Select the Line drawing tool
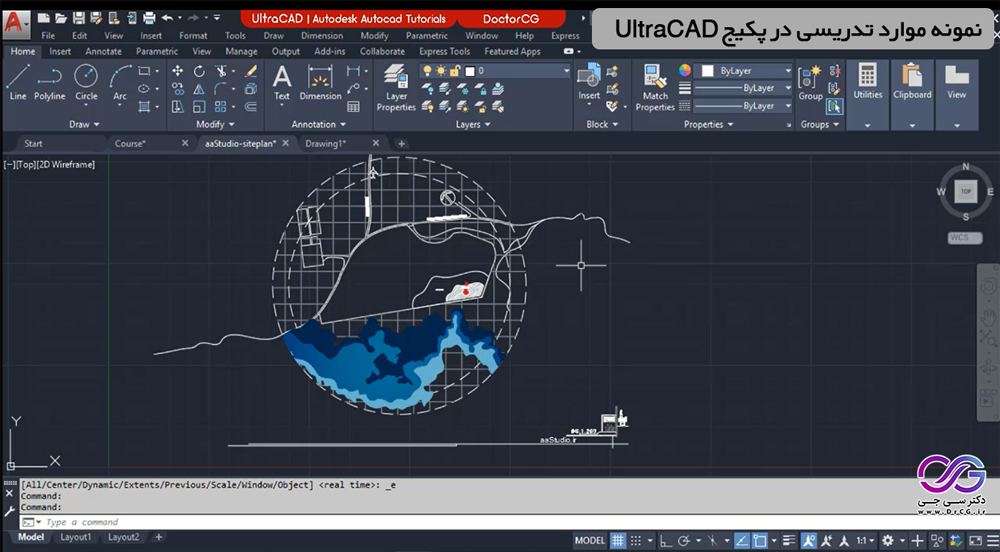1000x552 pixels. (18, 83)
